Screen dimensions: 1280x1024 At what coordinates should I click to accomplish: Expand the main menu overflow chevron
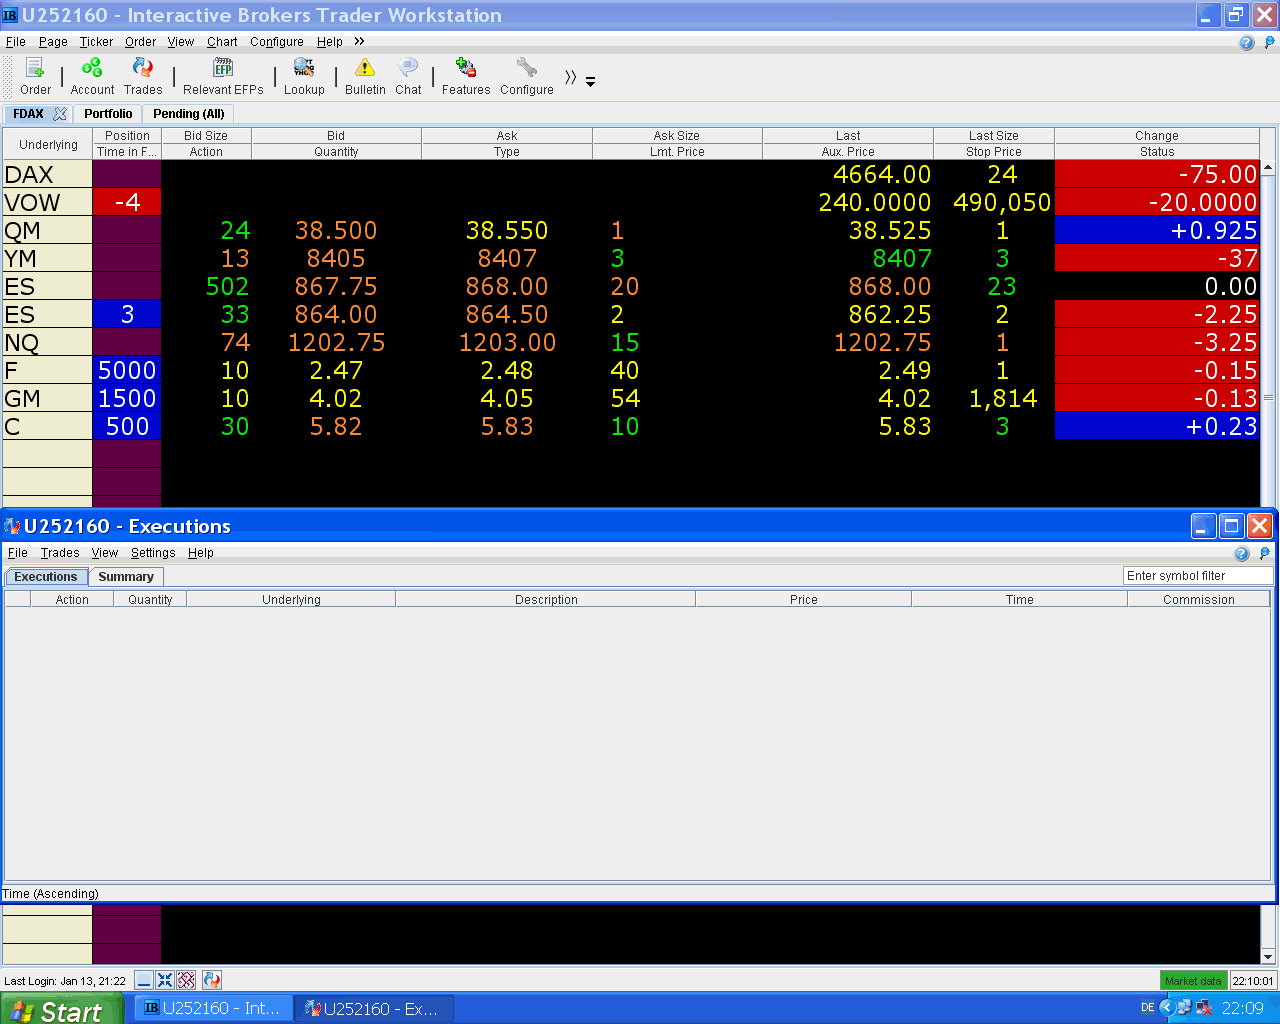pos(359,42)
